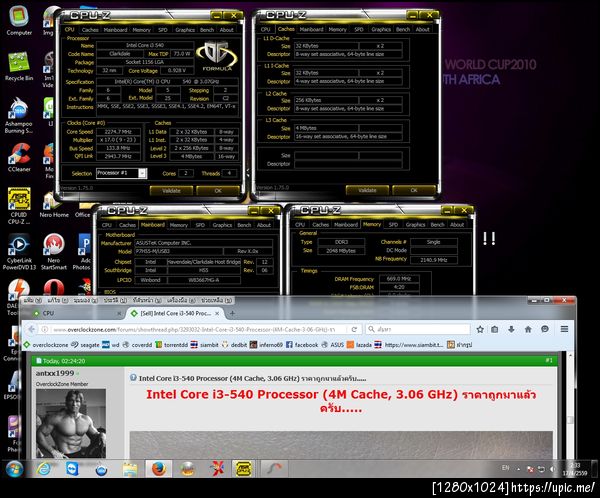Click Firefox back arrow button
Viewport: 600px width, 498px height.
(31, 329)
